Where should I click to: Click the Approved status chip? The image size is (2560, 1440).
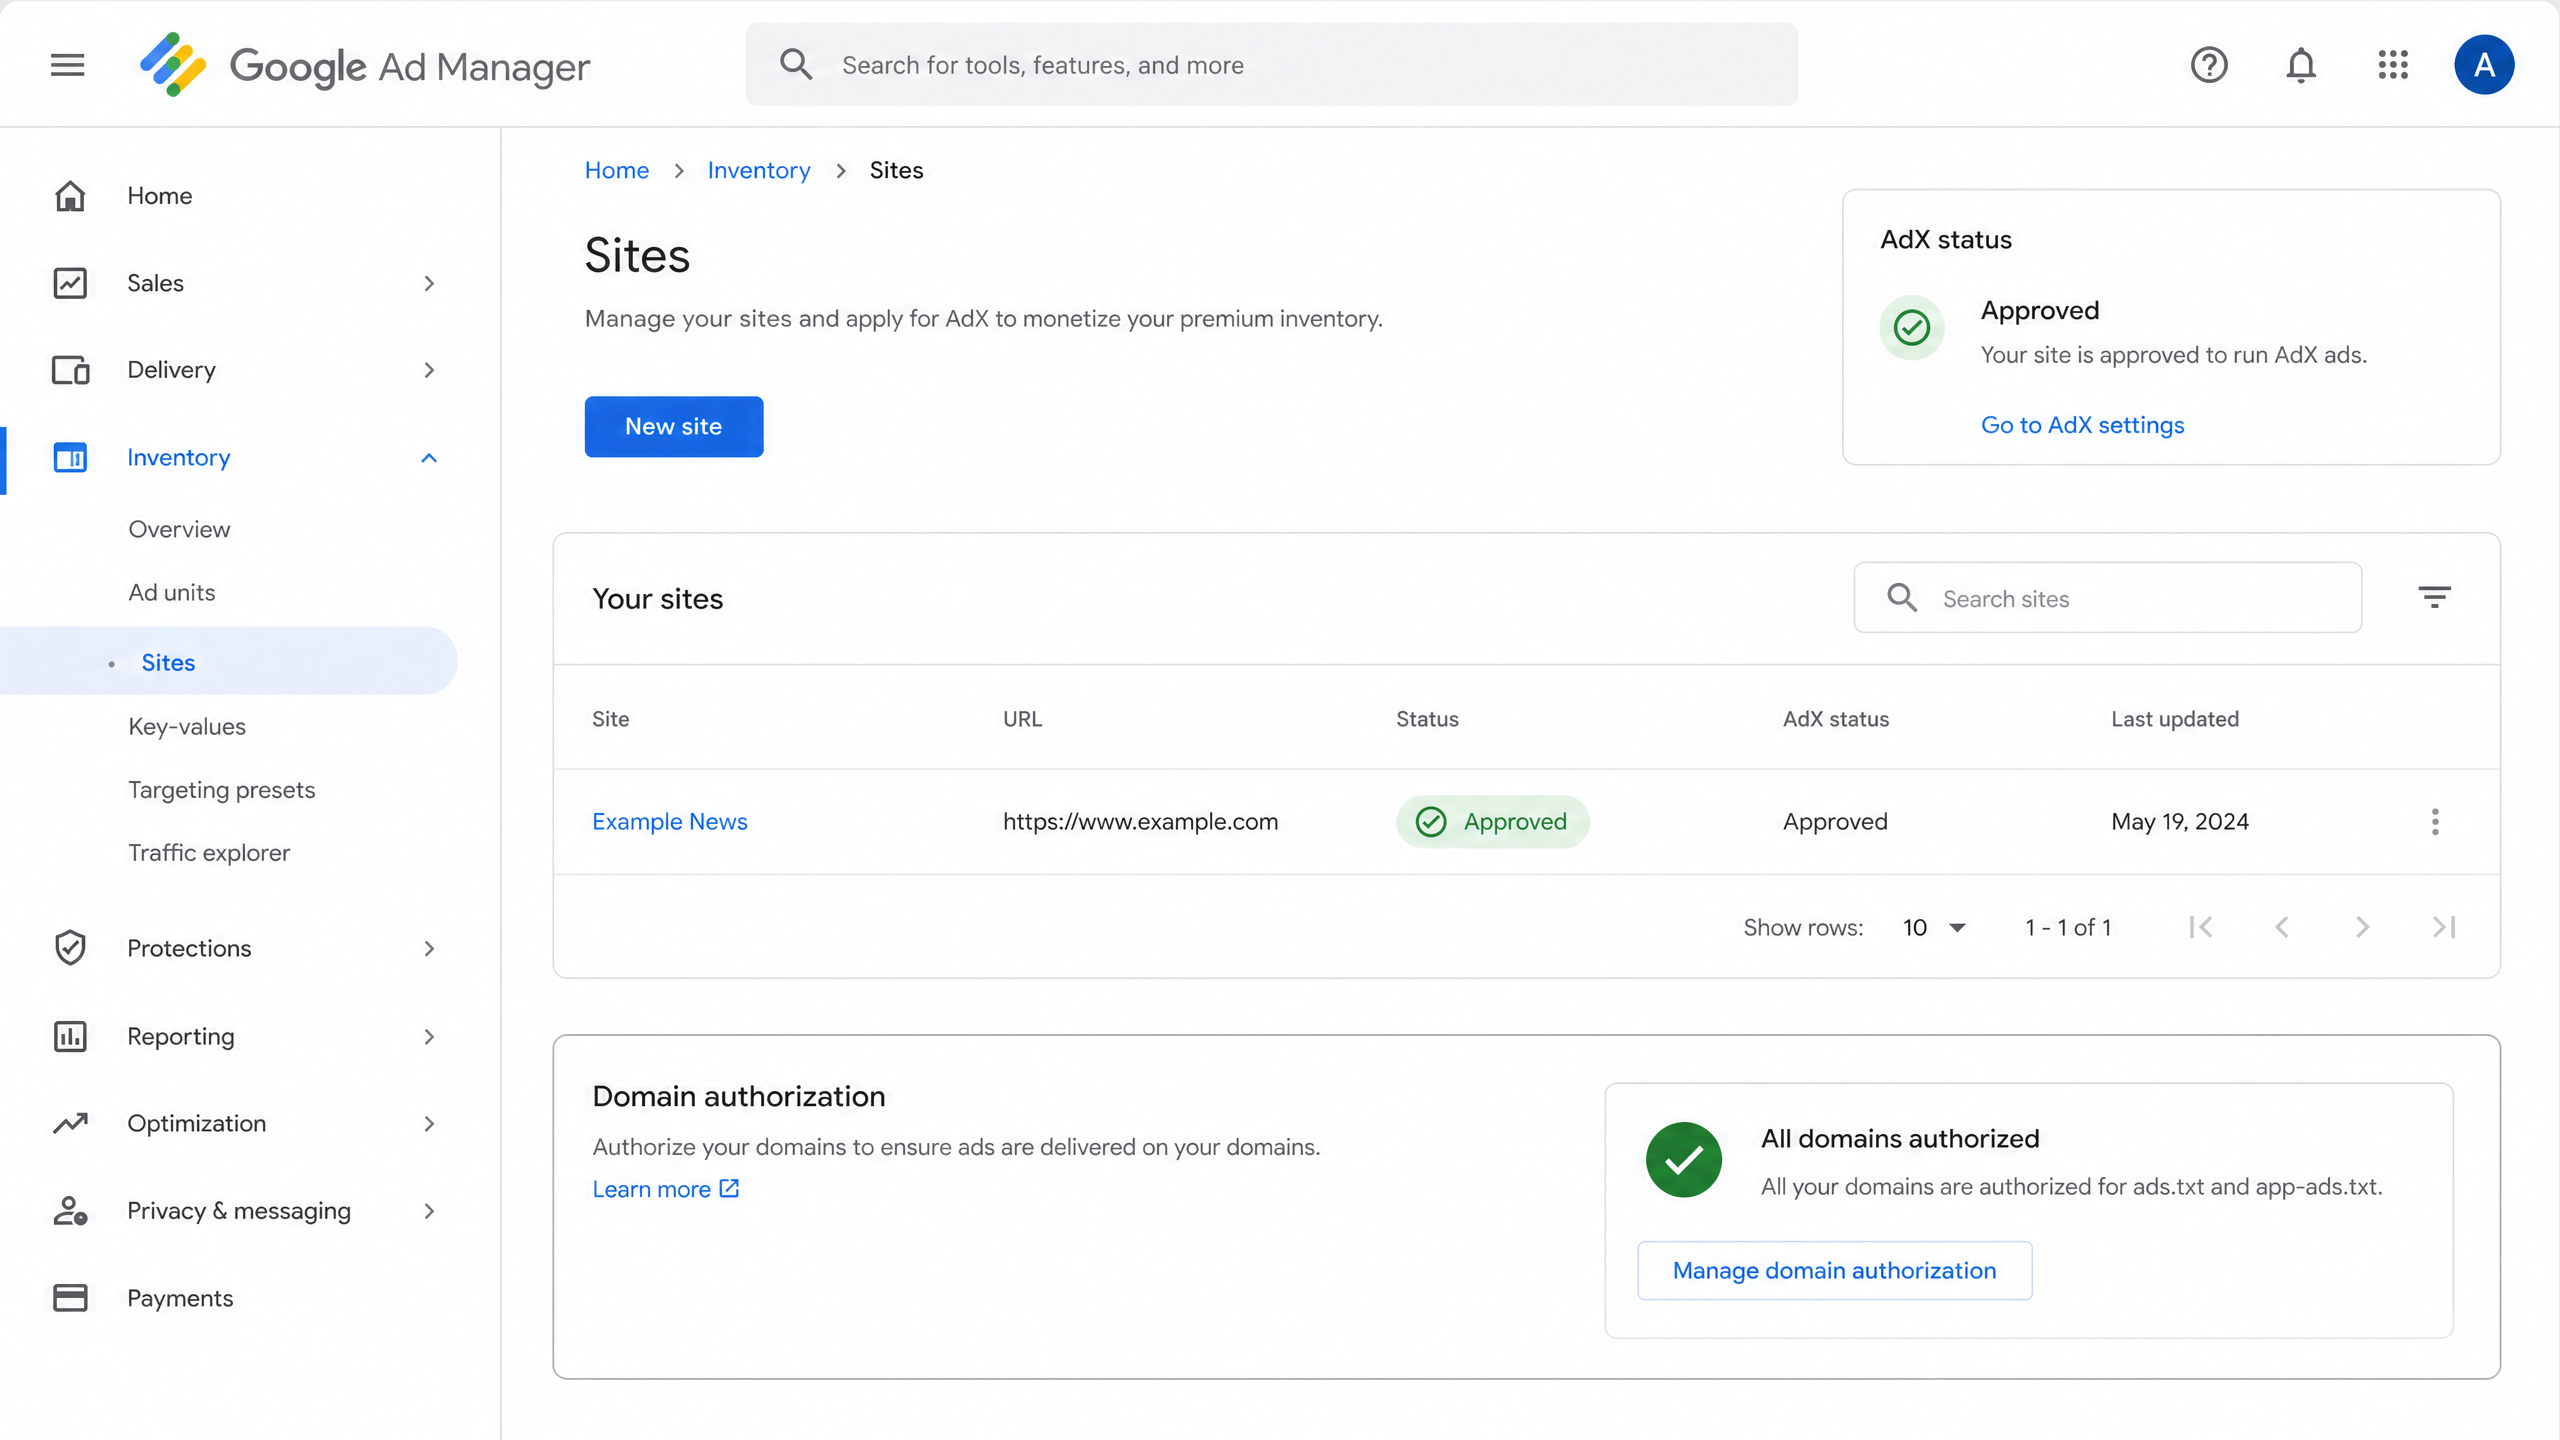point(1492,822)
